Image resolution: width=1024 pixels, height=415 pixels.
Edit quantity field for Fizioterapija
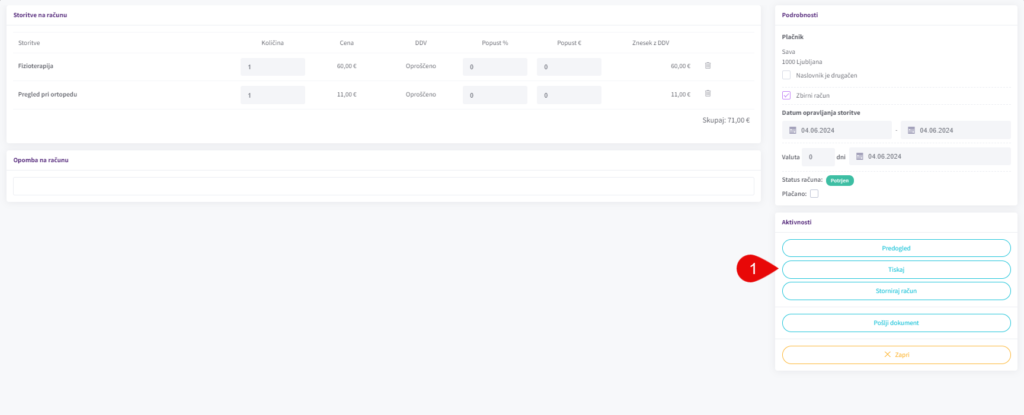[272, 67]
